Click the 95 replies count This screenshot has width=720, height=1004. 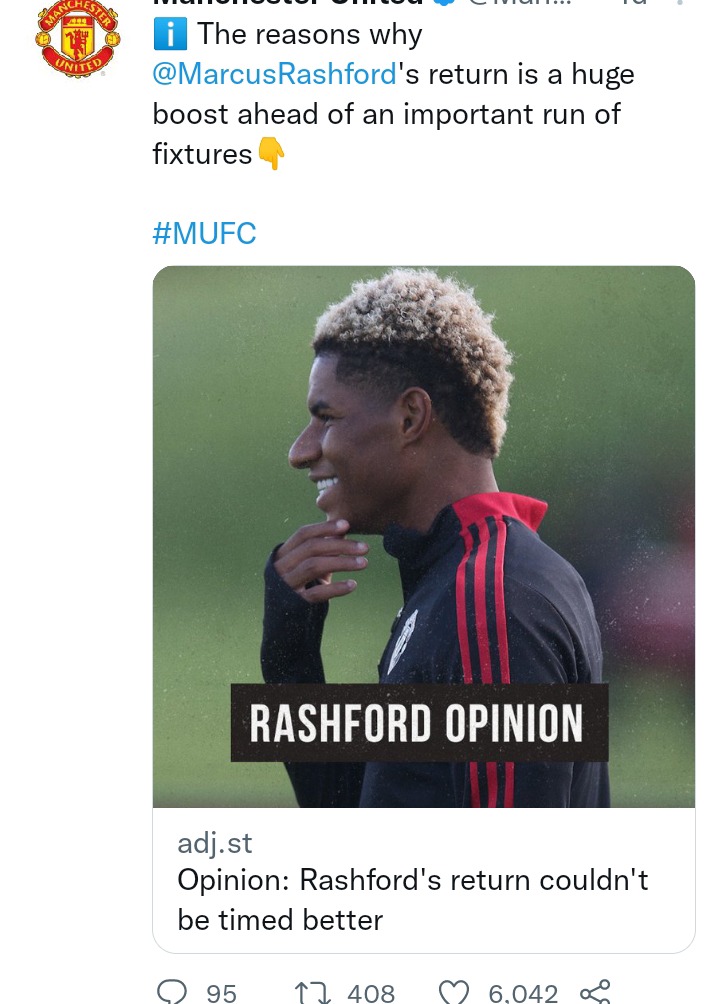222,994
